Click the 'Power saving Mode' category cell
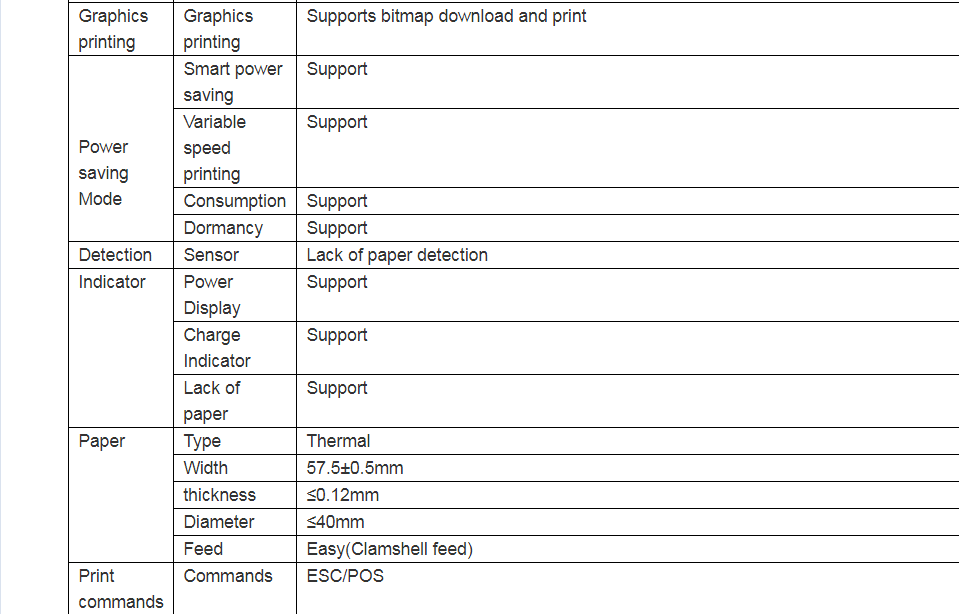This screenshot has height=614, width=960. (x=103, y=173)
